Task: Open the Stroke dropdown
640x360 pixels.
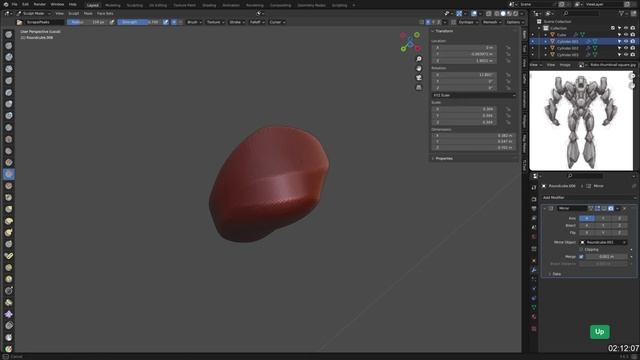Action: coord(237,22)
